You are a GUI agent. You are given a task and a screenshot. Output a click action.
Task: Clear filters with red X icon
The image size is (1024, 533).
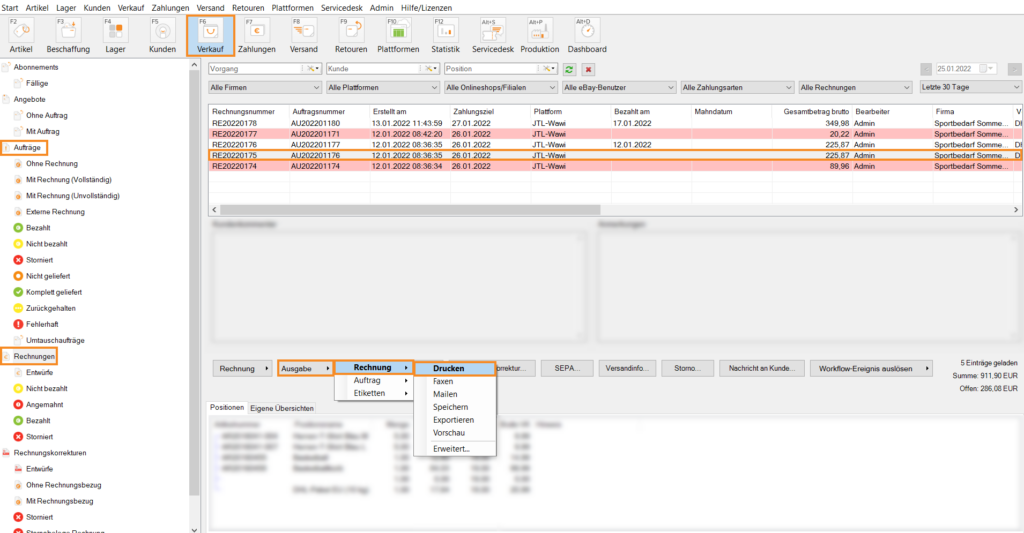(x=589, y=68)
